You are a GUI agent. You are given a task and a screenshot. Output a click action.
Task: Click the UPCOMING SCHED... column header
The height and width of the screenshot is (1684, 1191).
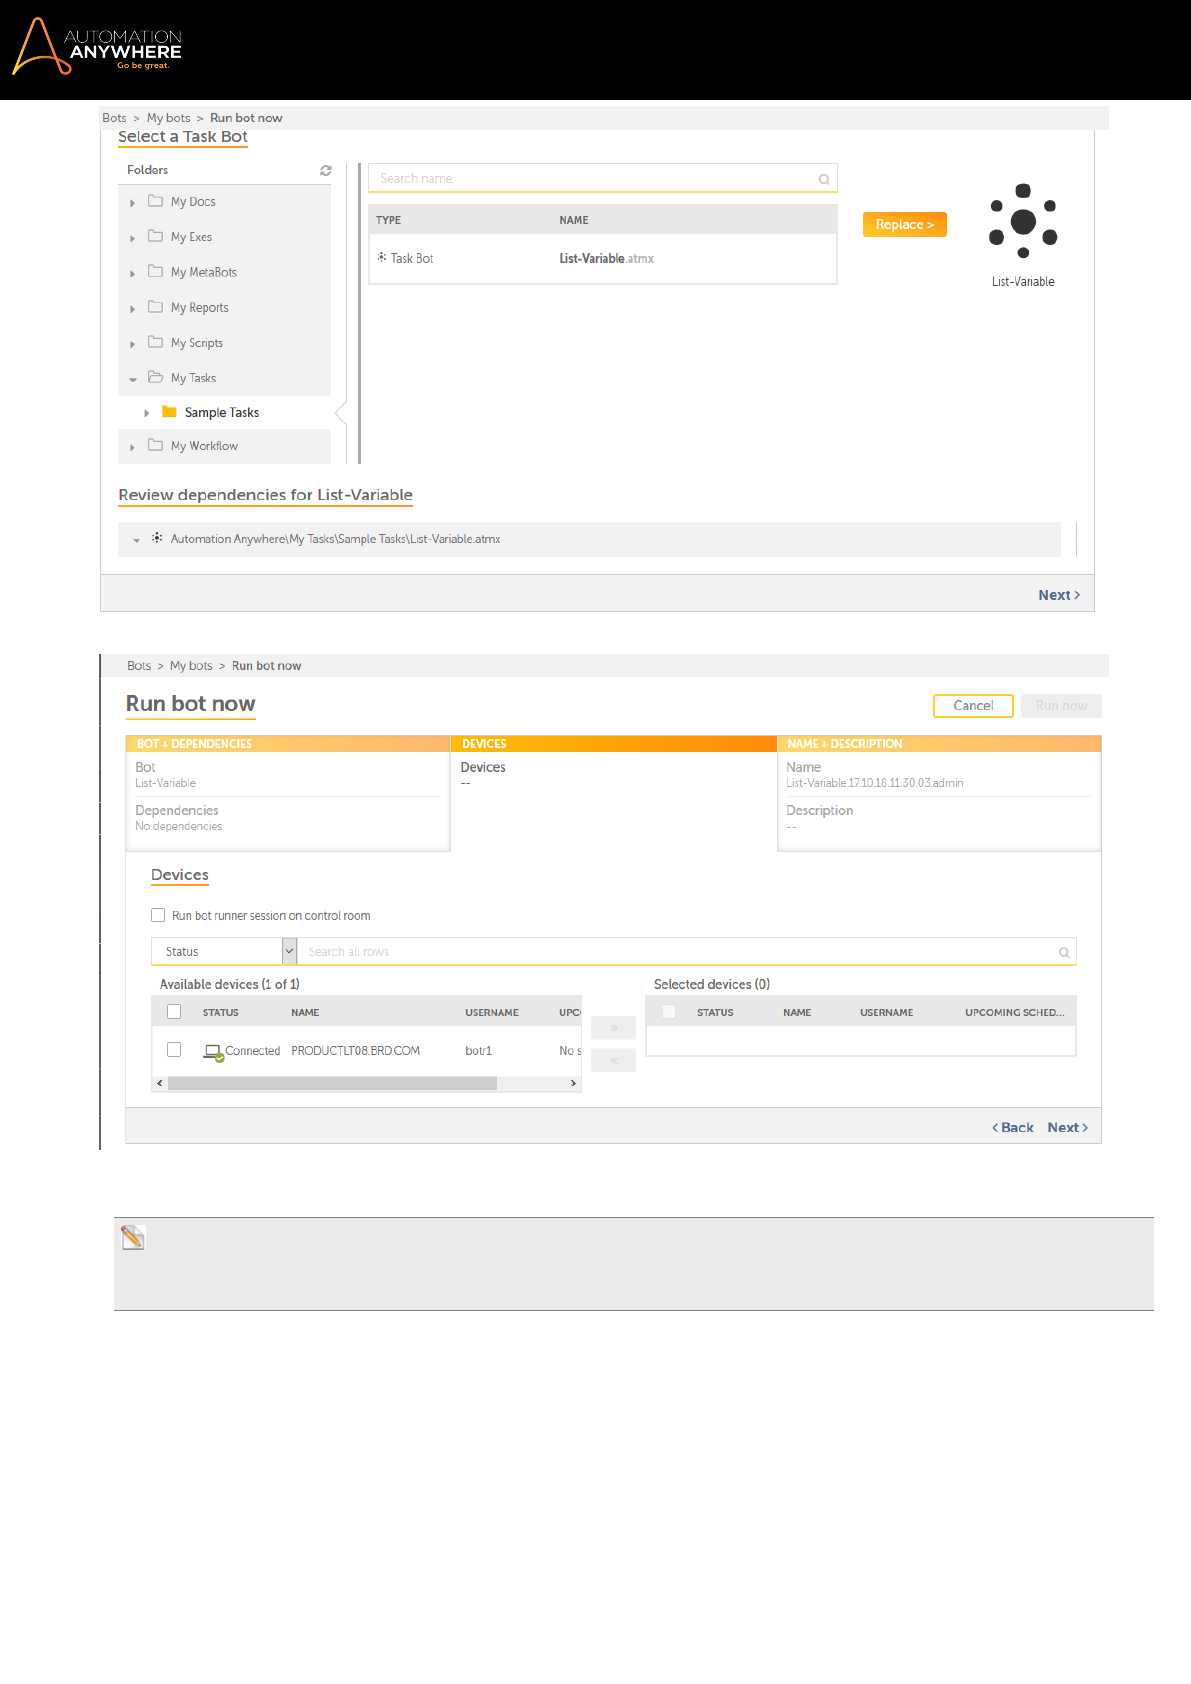(1015, 1013)
